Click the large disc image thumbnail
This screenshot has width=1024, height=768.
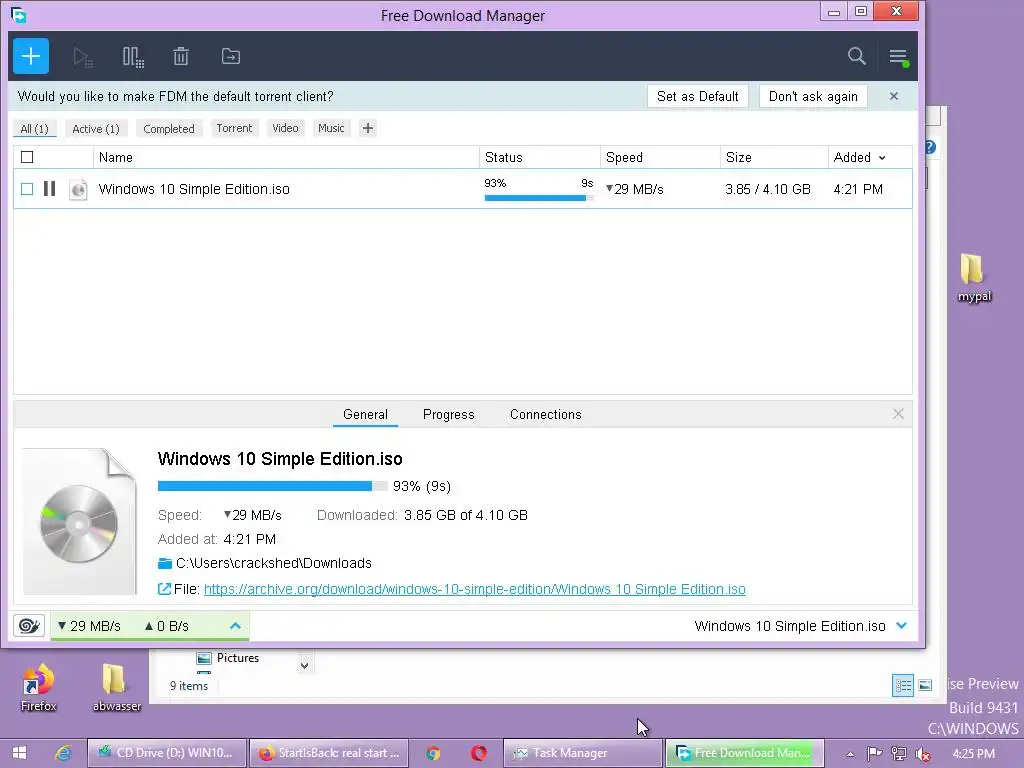coord(80,522)
